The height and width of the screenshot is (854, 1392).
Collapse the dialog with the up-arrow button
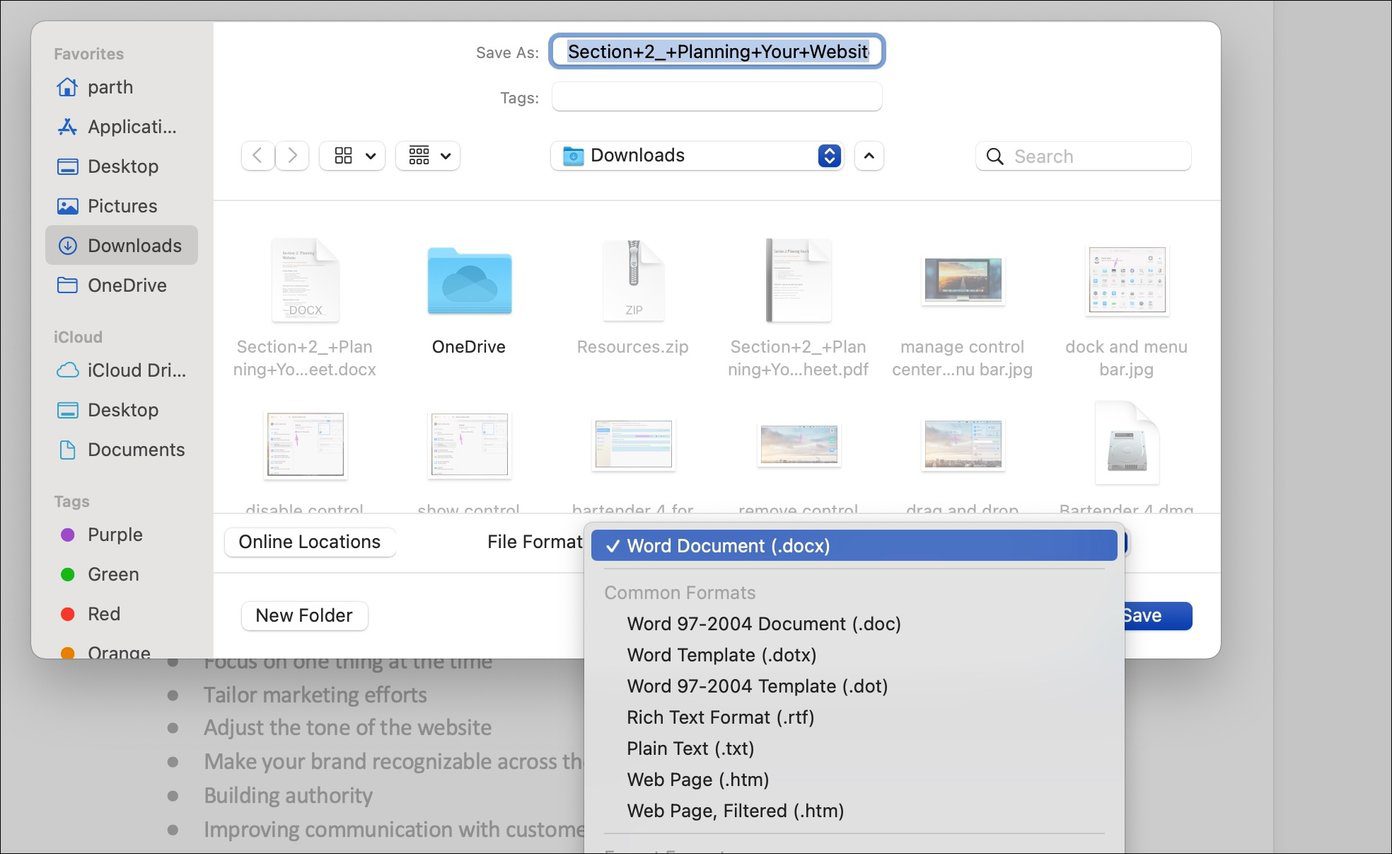pos(869,155)
